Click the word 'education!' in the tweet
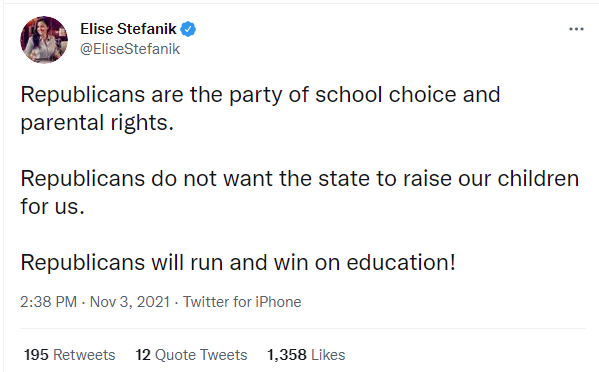Screen dimensions: 599x372 point(401,262)
